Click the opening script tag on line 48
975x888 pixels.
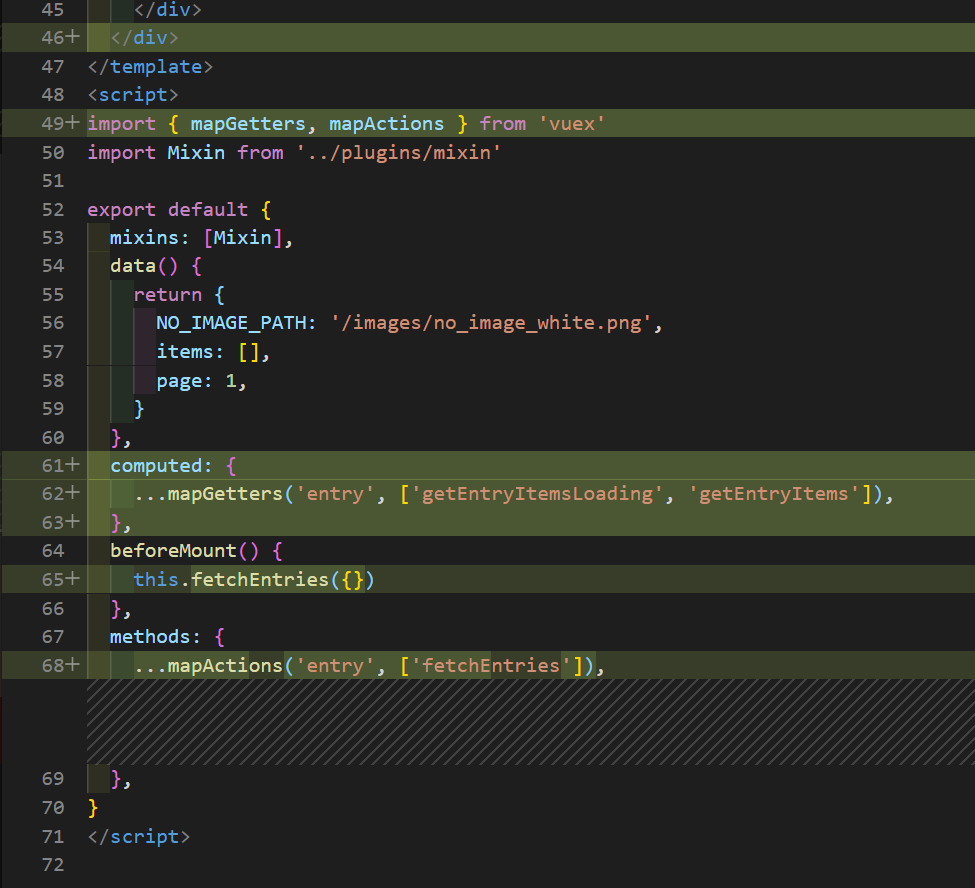132,95
